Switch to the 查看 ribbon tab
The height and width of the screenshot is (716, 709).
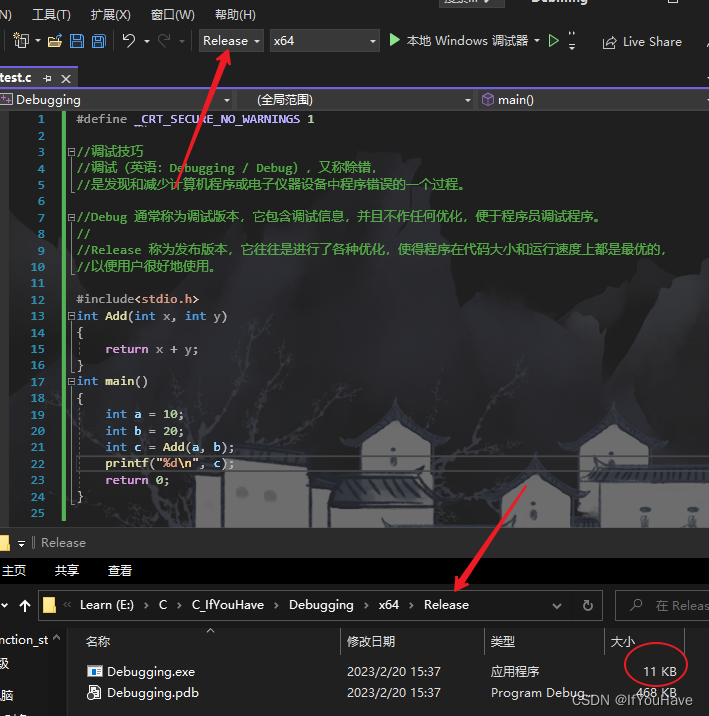tap(120, 570)
